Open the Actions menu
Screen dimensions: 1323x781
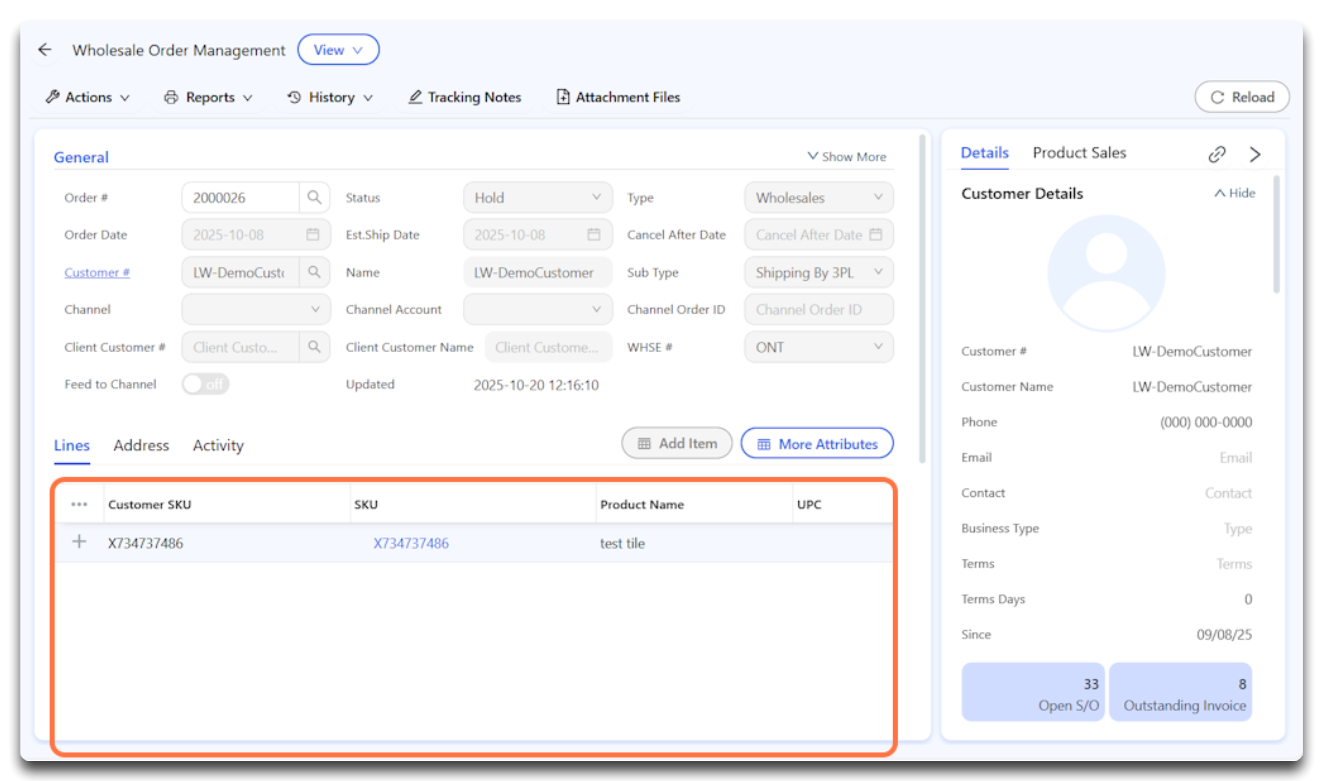(88, 97)
